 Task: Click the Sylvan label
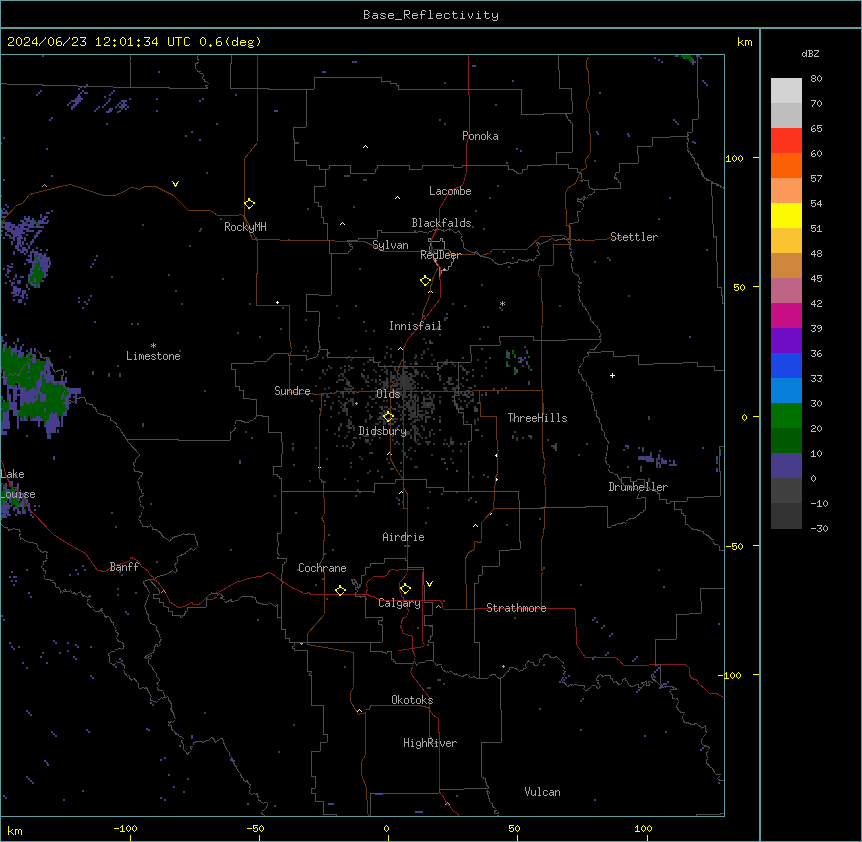[x=390, y=245]
